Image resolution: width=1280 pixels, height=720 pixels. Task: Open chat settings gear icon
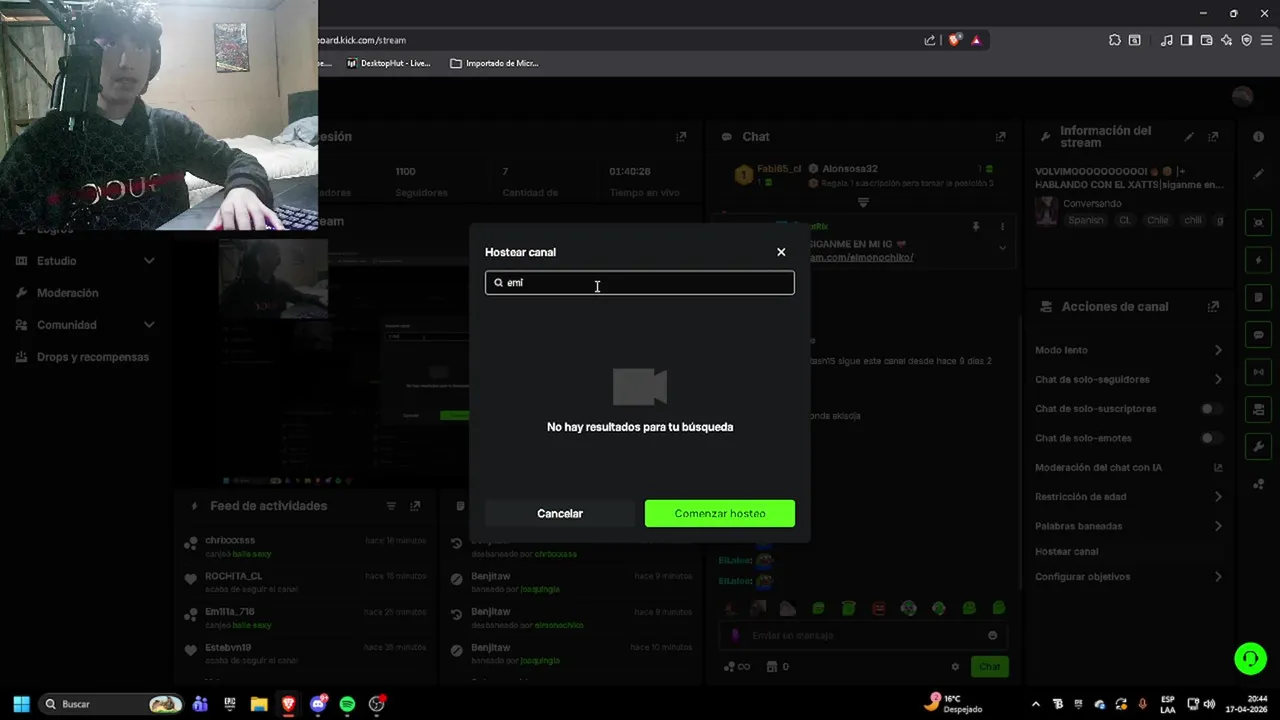pos(955,667)
